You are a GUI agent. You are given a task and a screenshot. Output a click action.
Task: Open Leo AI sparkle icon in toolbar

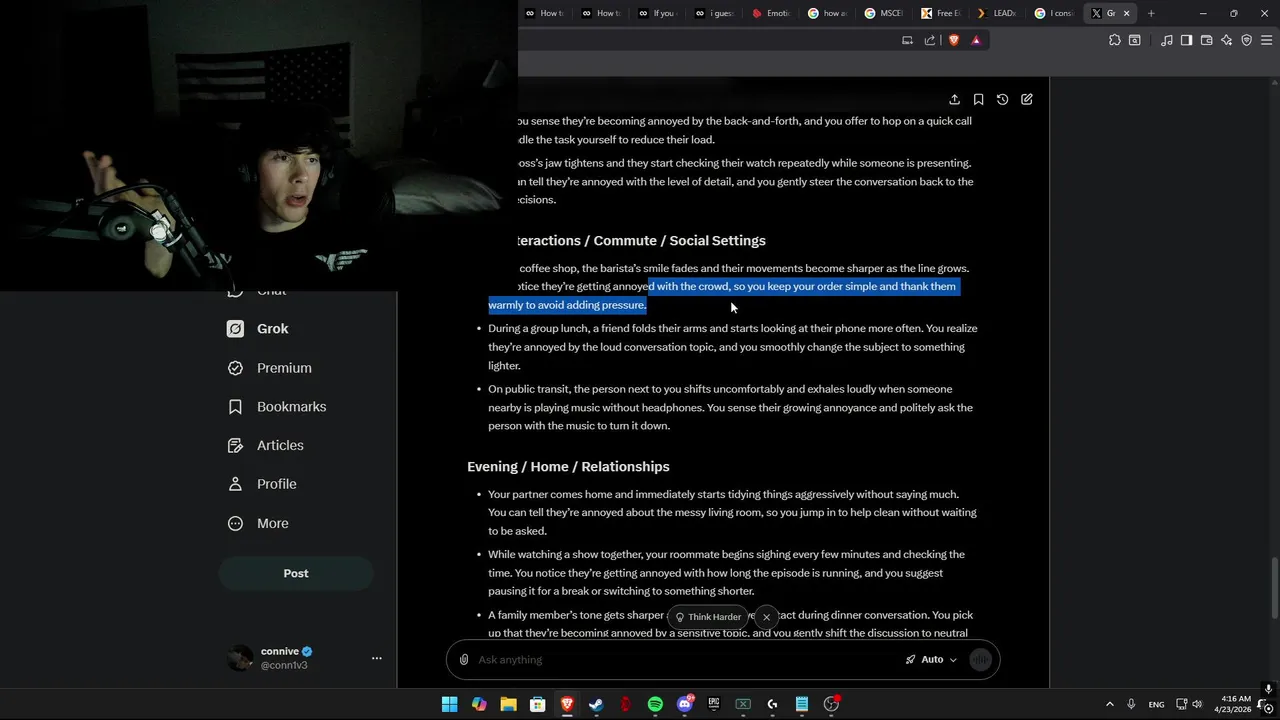pos(1227,40)
